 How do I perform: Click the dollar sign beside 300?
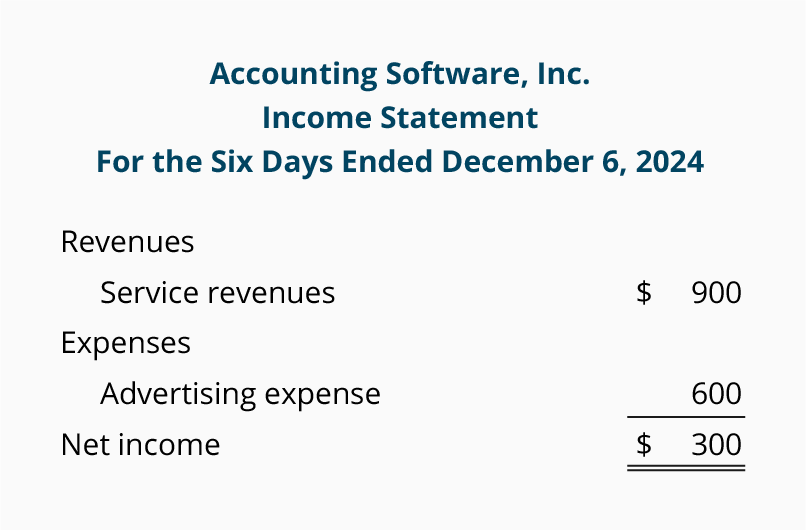tap(644, 445)
